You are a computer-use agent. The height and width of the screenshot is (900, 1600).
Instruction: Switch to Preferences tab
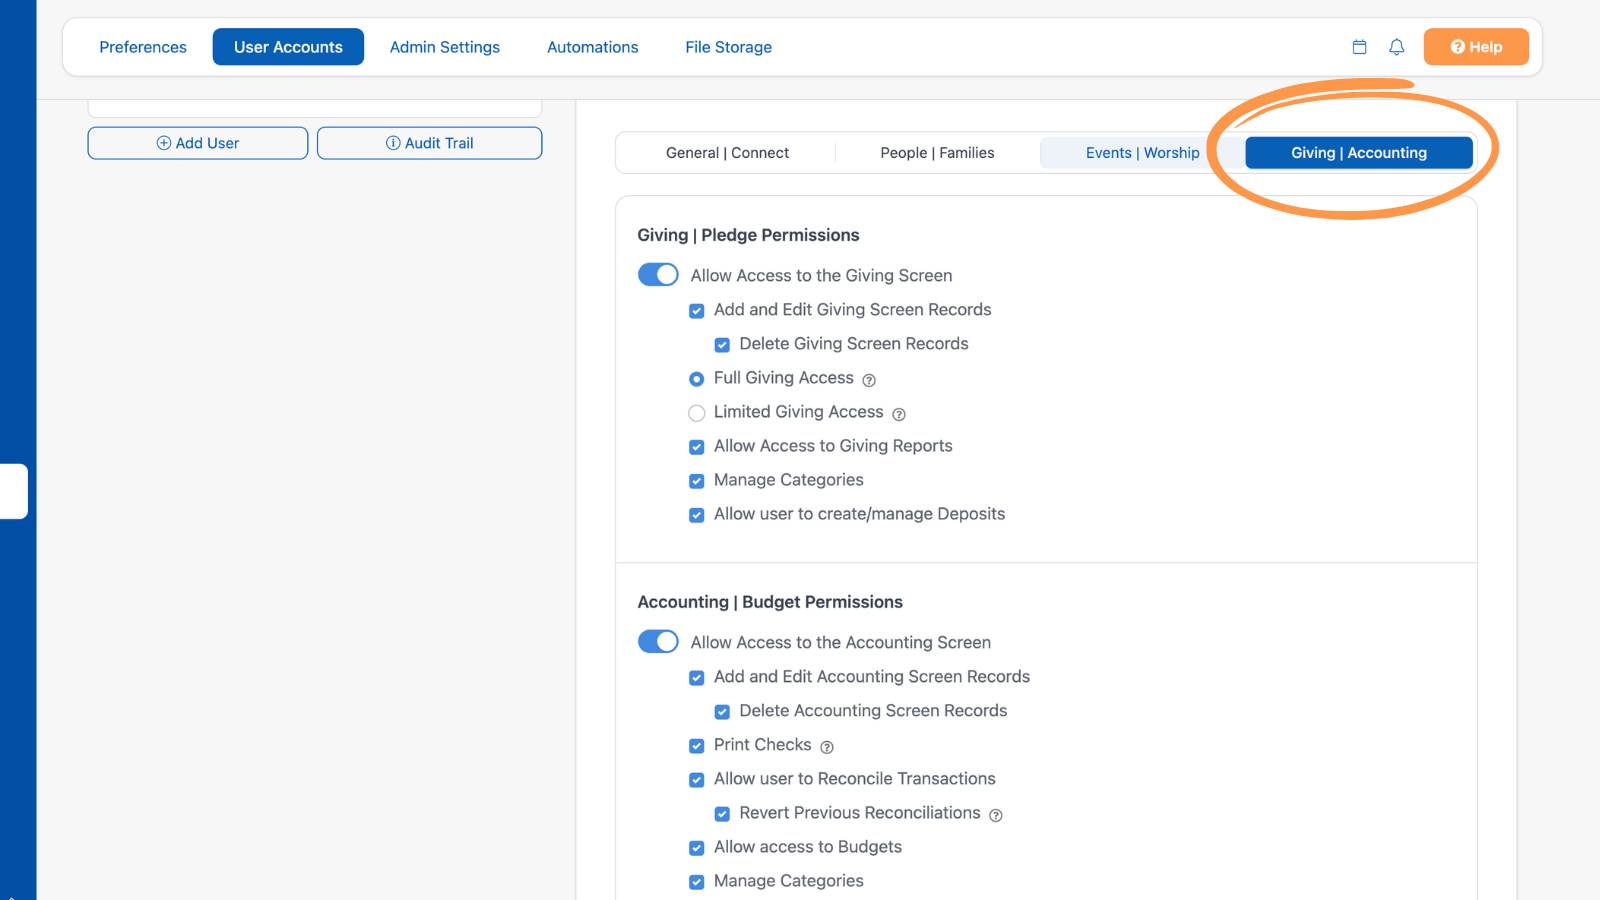pos(143,47)
